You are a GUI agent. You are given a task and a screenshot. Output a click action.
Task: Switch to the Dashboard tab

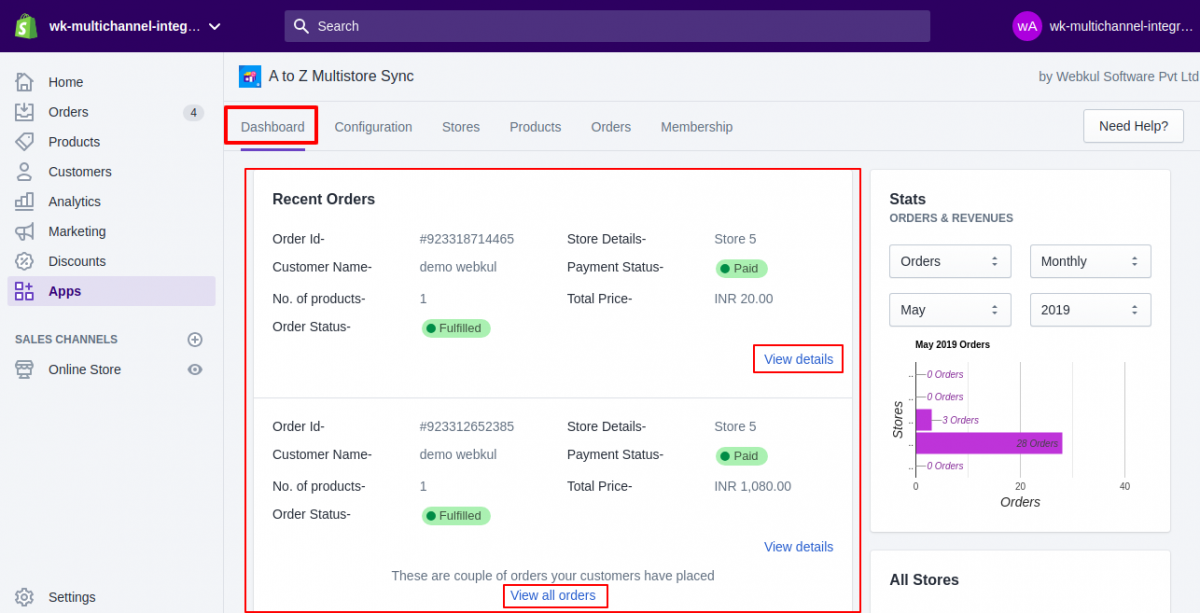coord(272,127)
